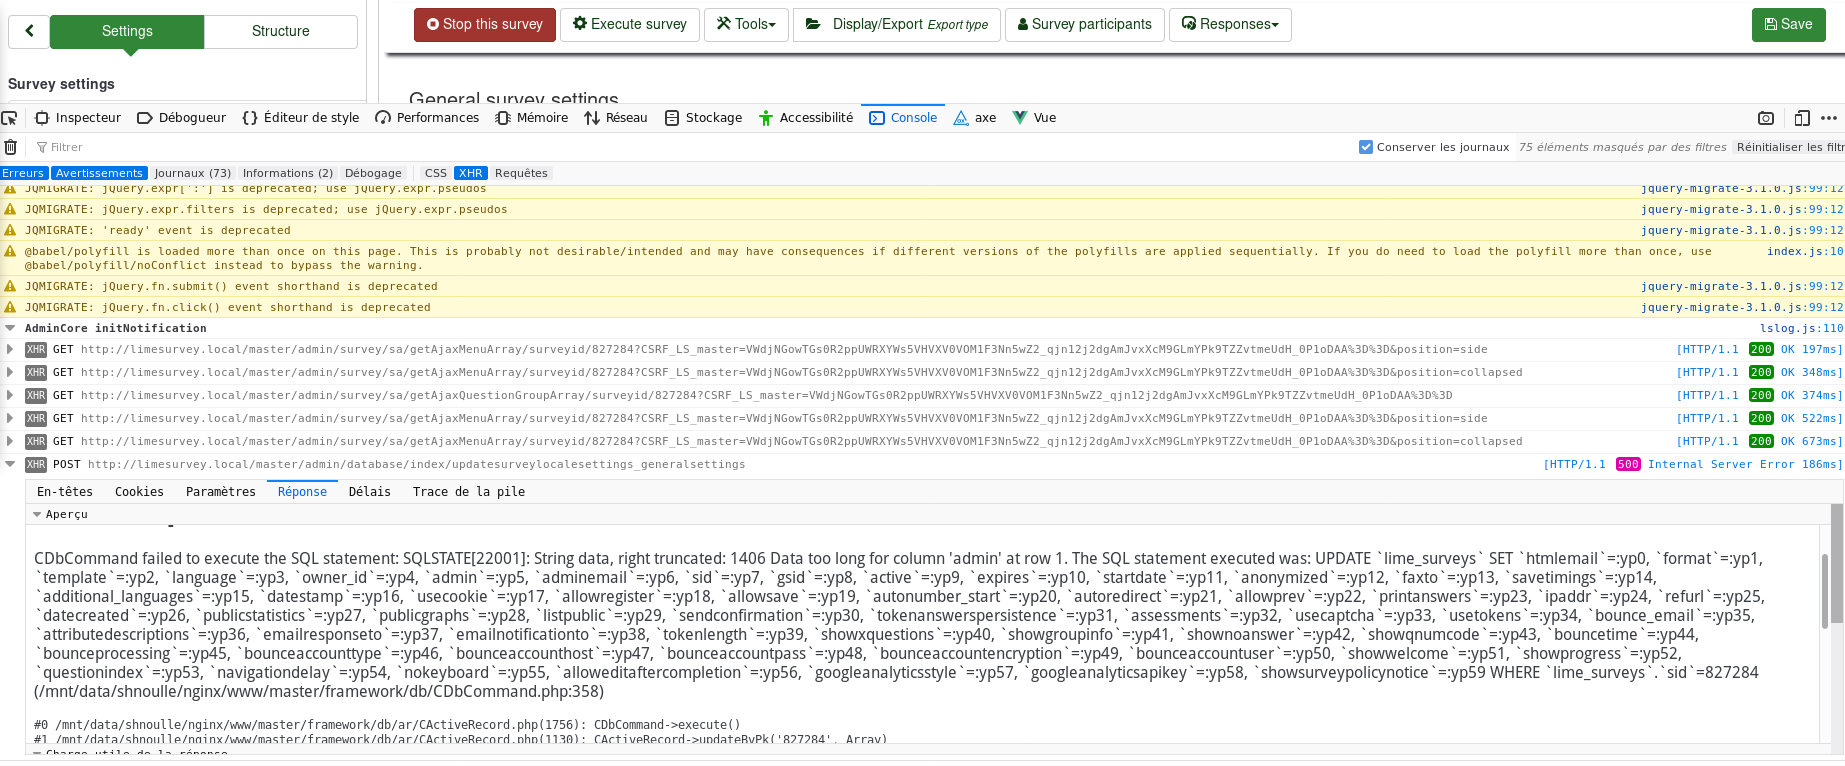Collapse the POST request row
1845x766 pixels.
click(10, 464)
